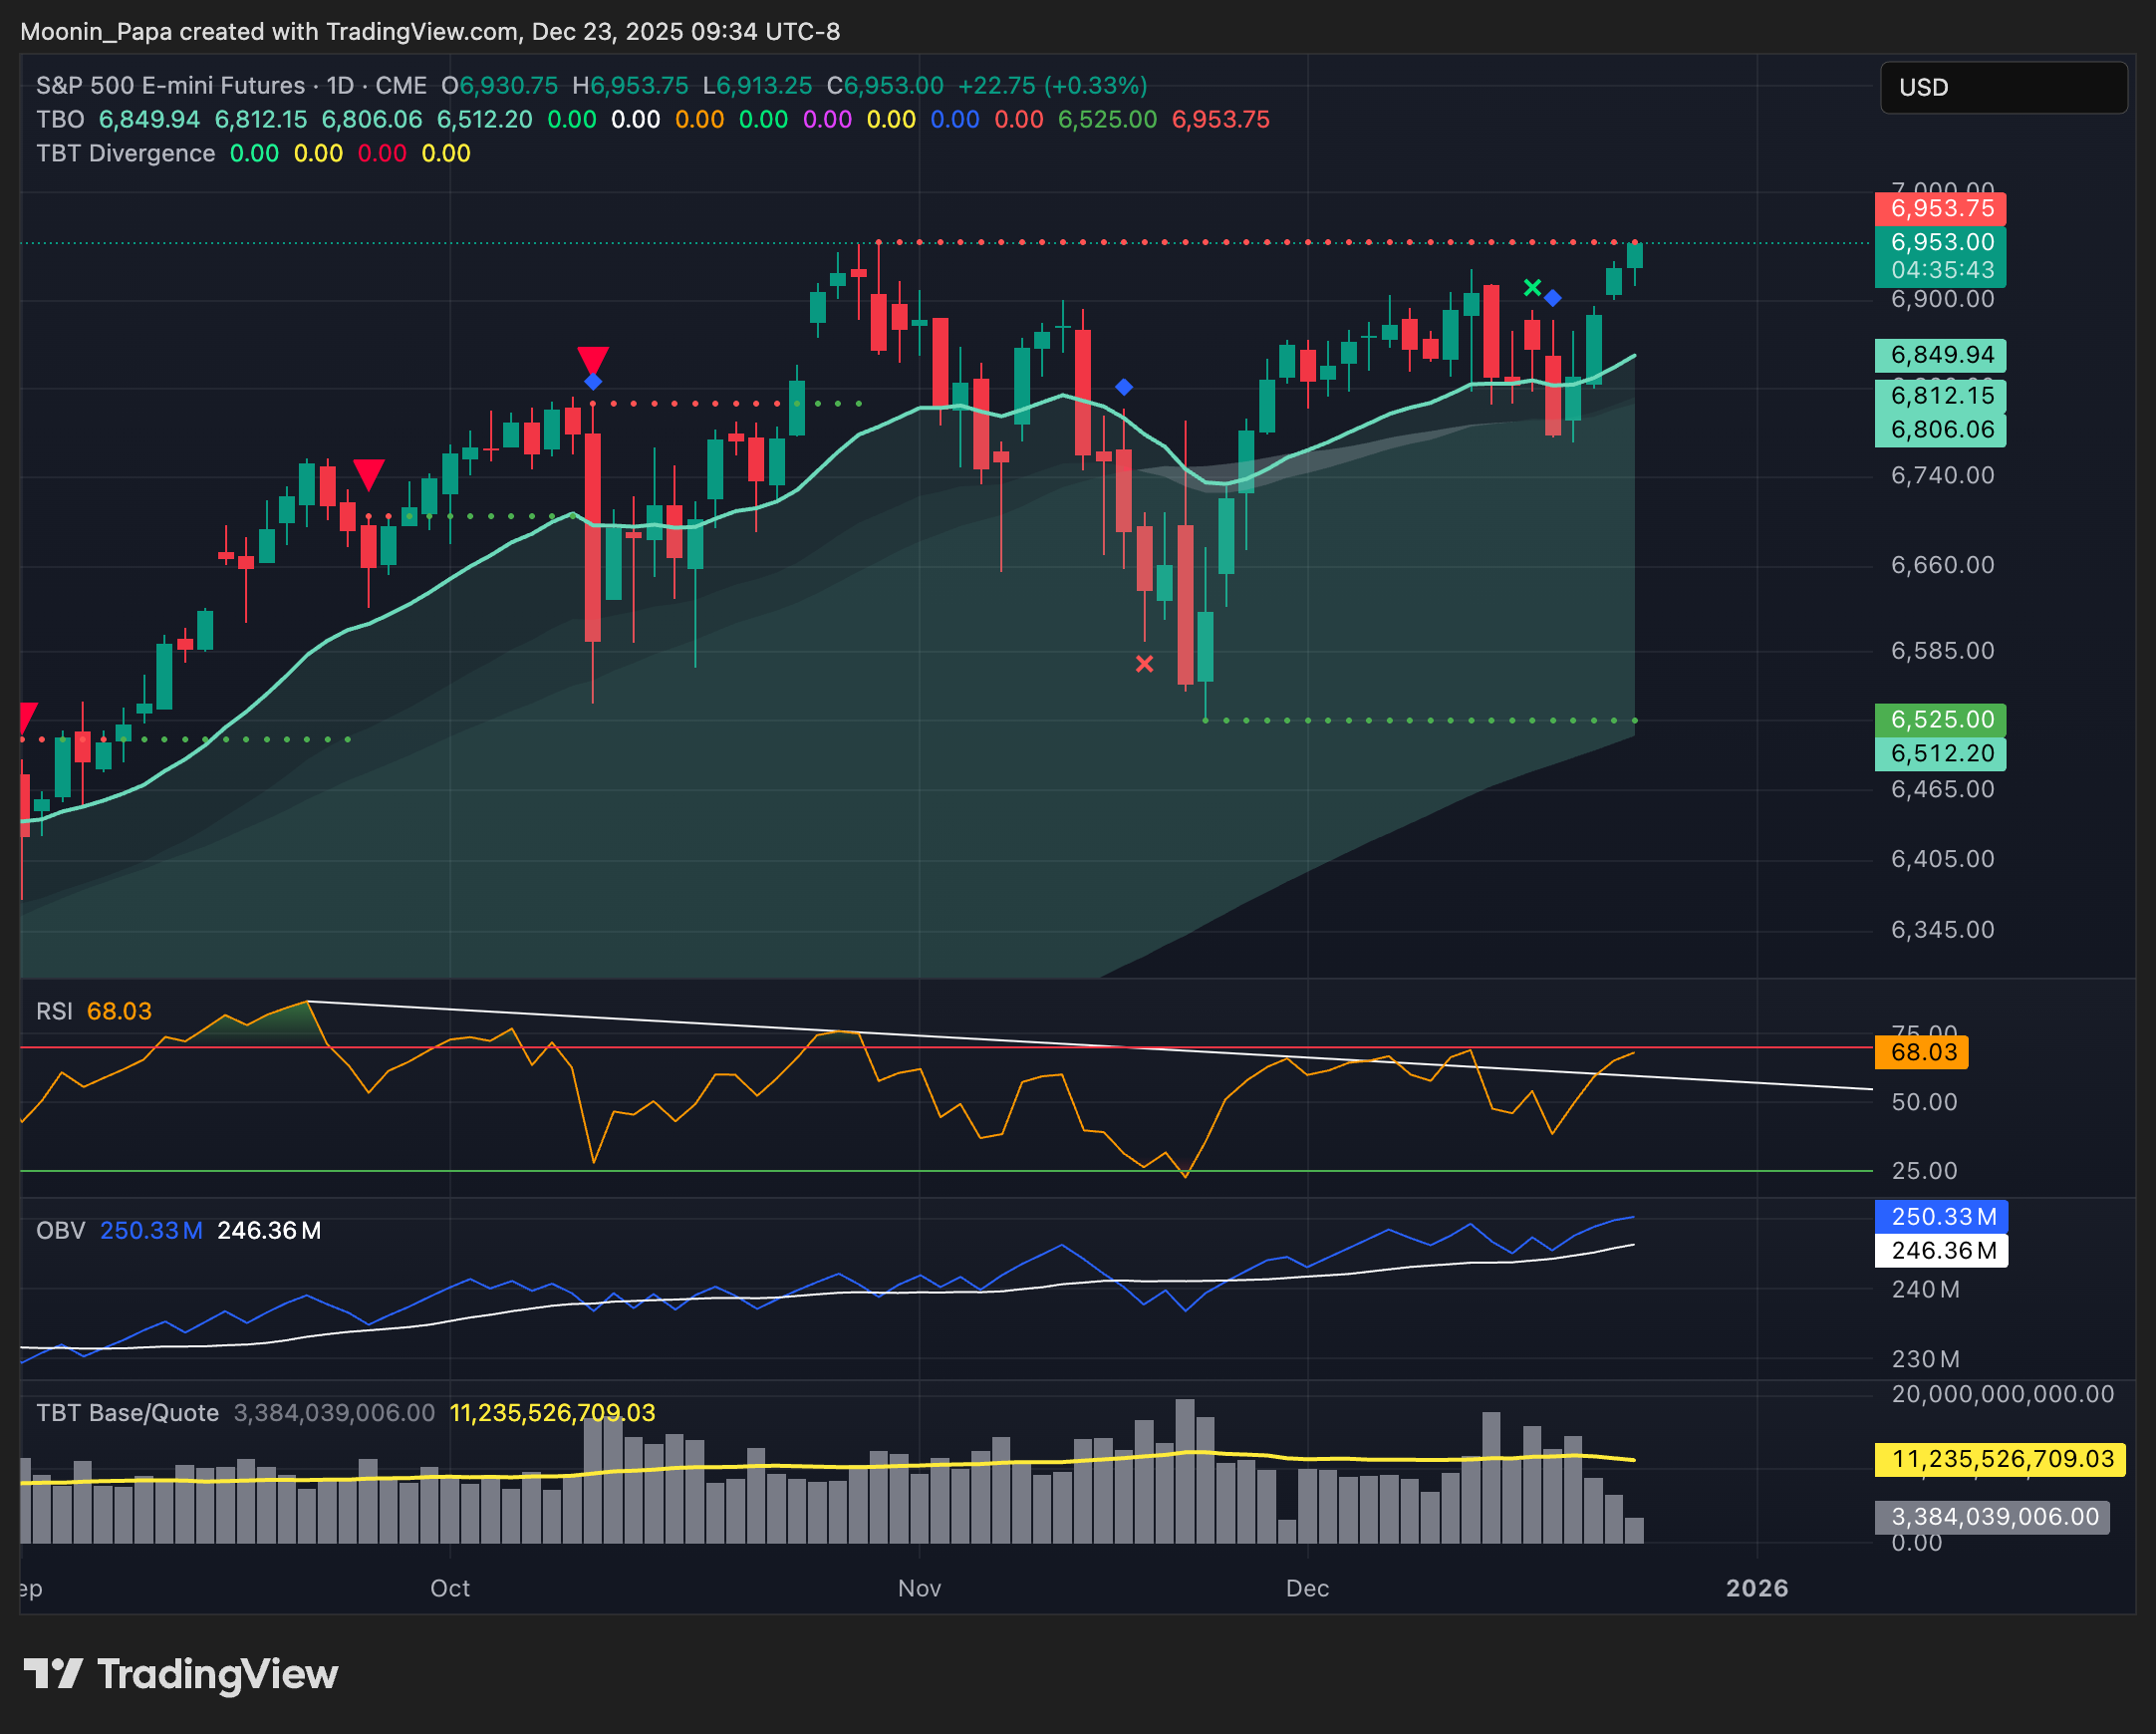Click the blue diamond marker below the October sell triangle
Screen dimensions: 2156x1734
click(594, 381)
